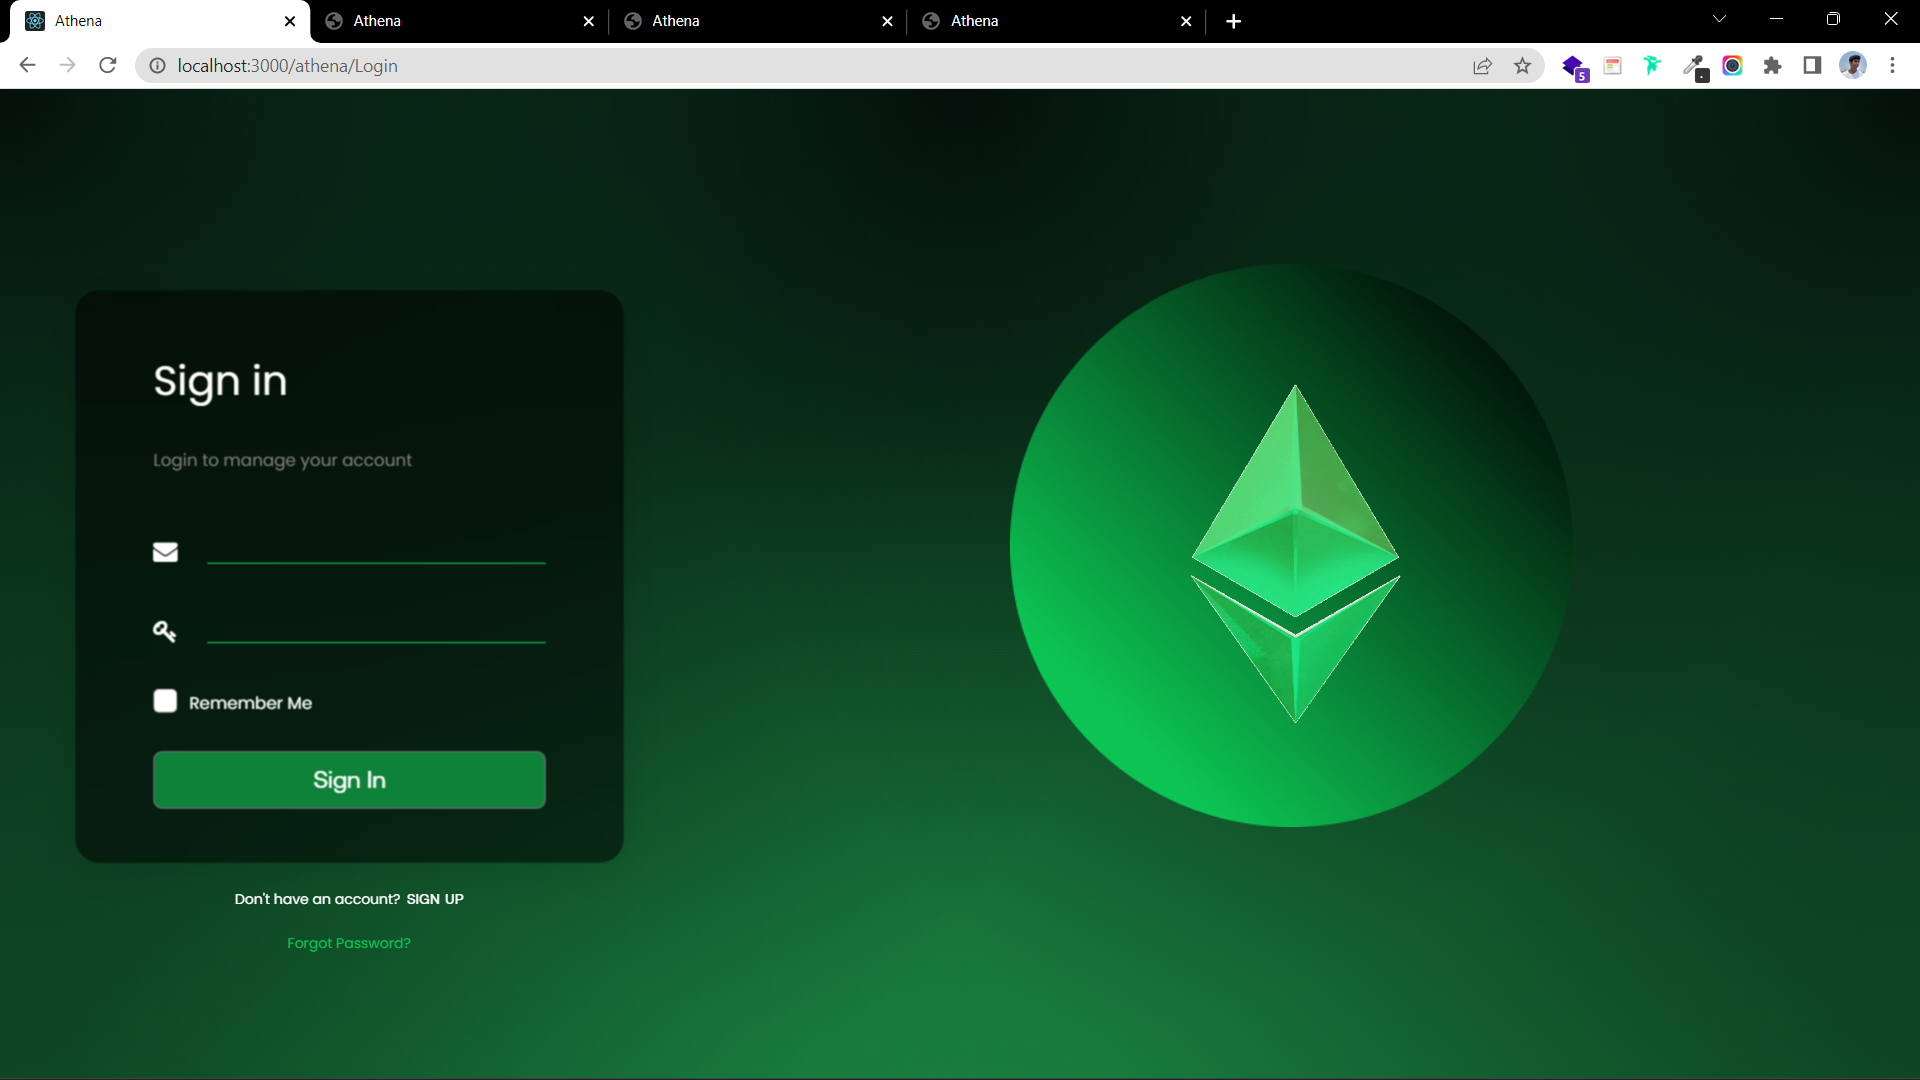Open the notes extension icon
The image size is (1920, 1080).
[x=1613, y=65]
